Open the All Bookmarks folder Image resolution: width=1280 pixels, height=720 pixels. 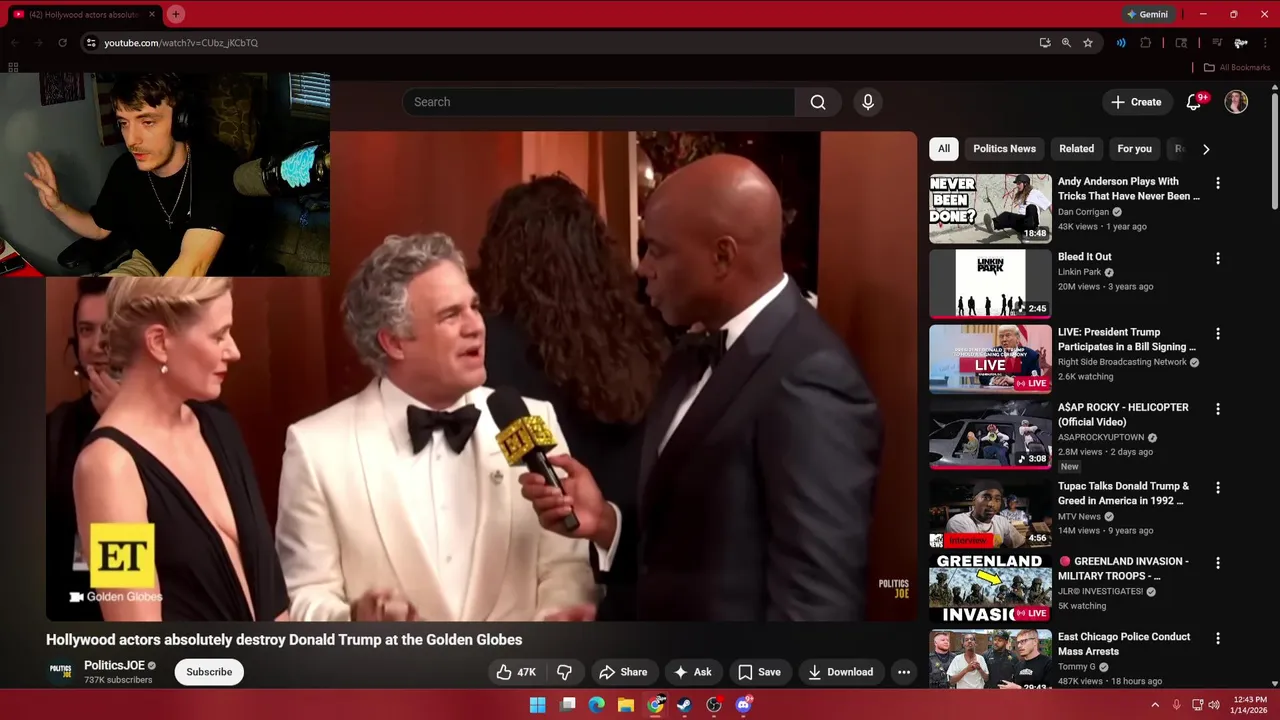pos(1236,67)
